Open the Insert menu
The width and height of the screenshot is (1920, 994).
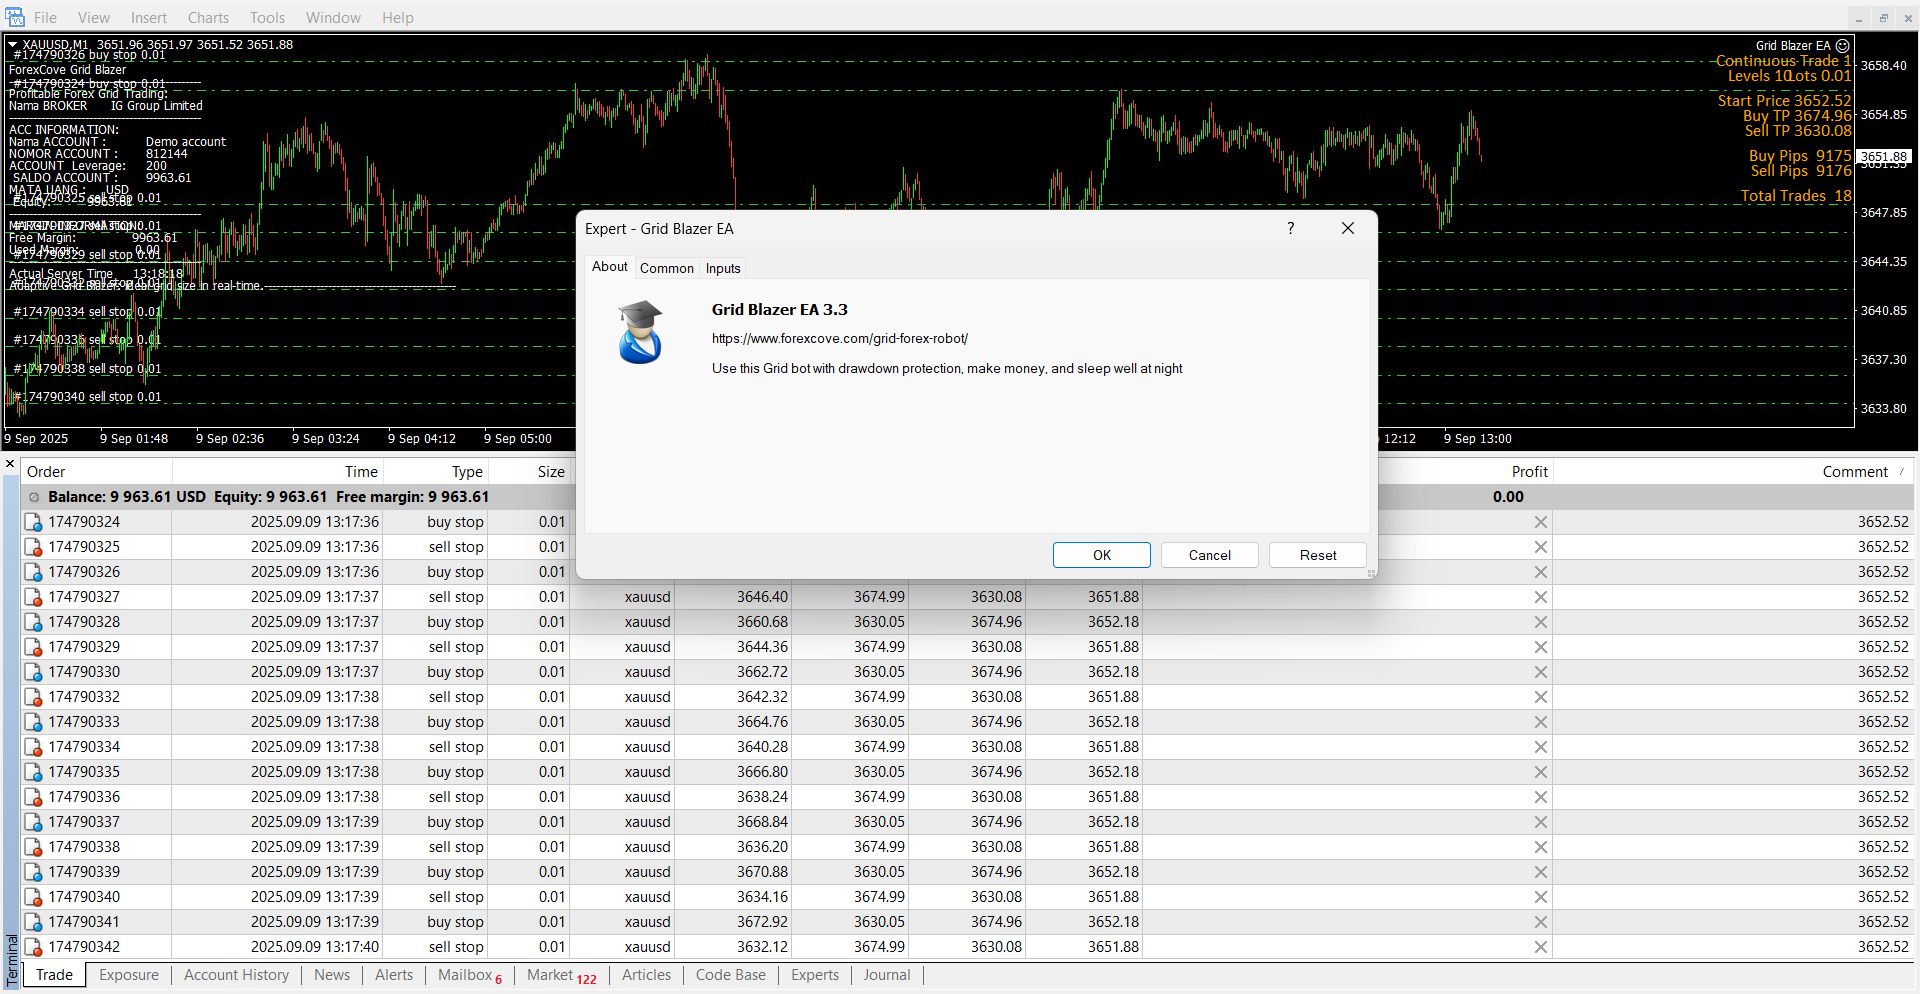pyautogui.click(x=149, y=18)
